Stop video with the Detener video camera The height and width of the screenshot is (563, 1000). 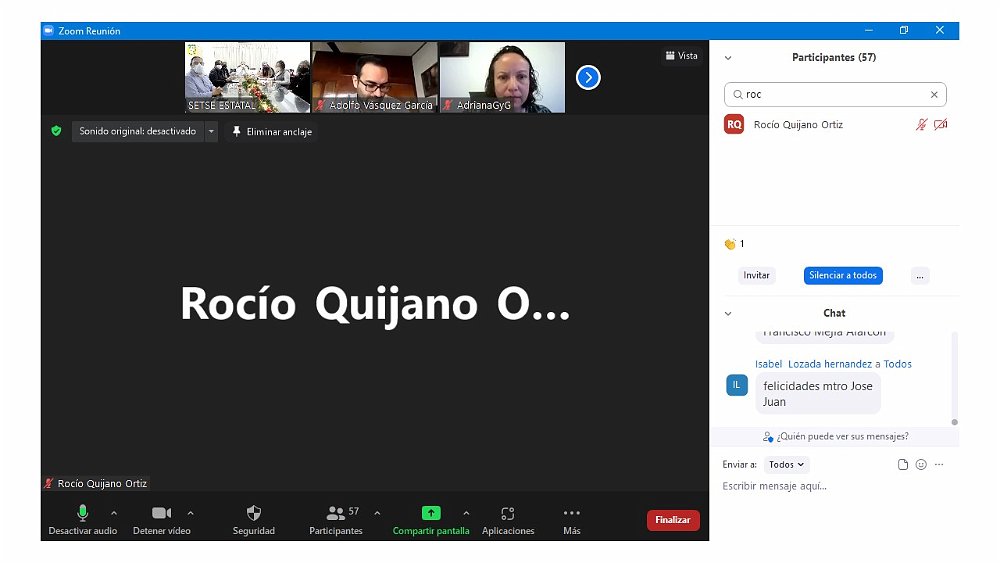[x=161, y=513]
